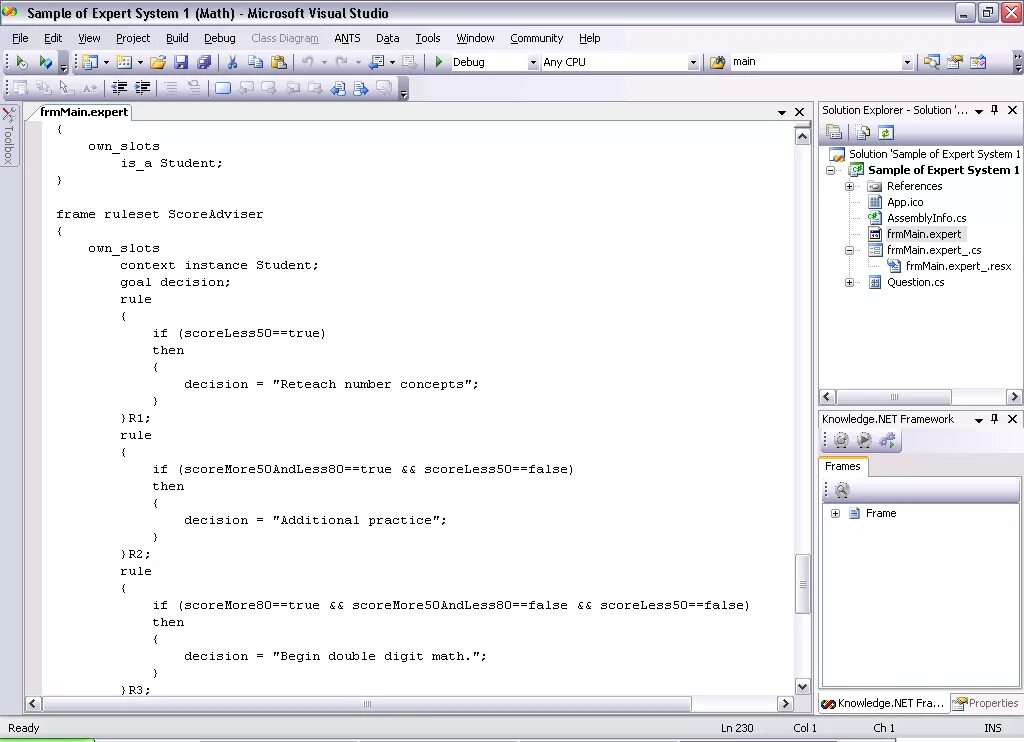Select frmMain.expert in Solution Explorer
The width and height of the screenshot is (1024, 742).
point(923,234)
